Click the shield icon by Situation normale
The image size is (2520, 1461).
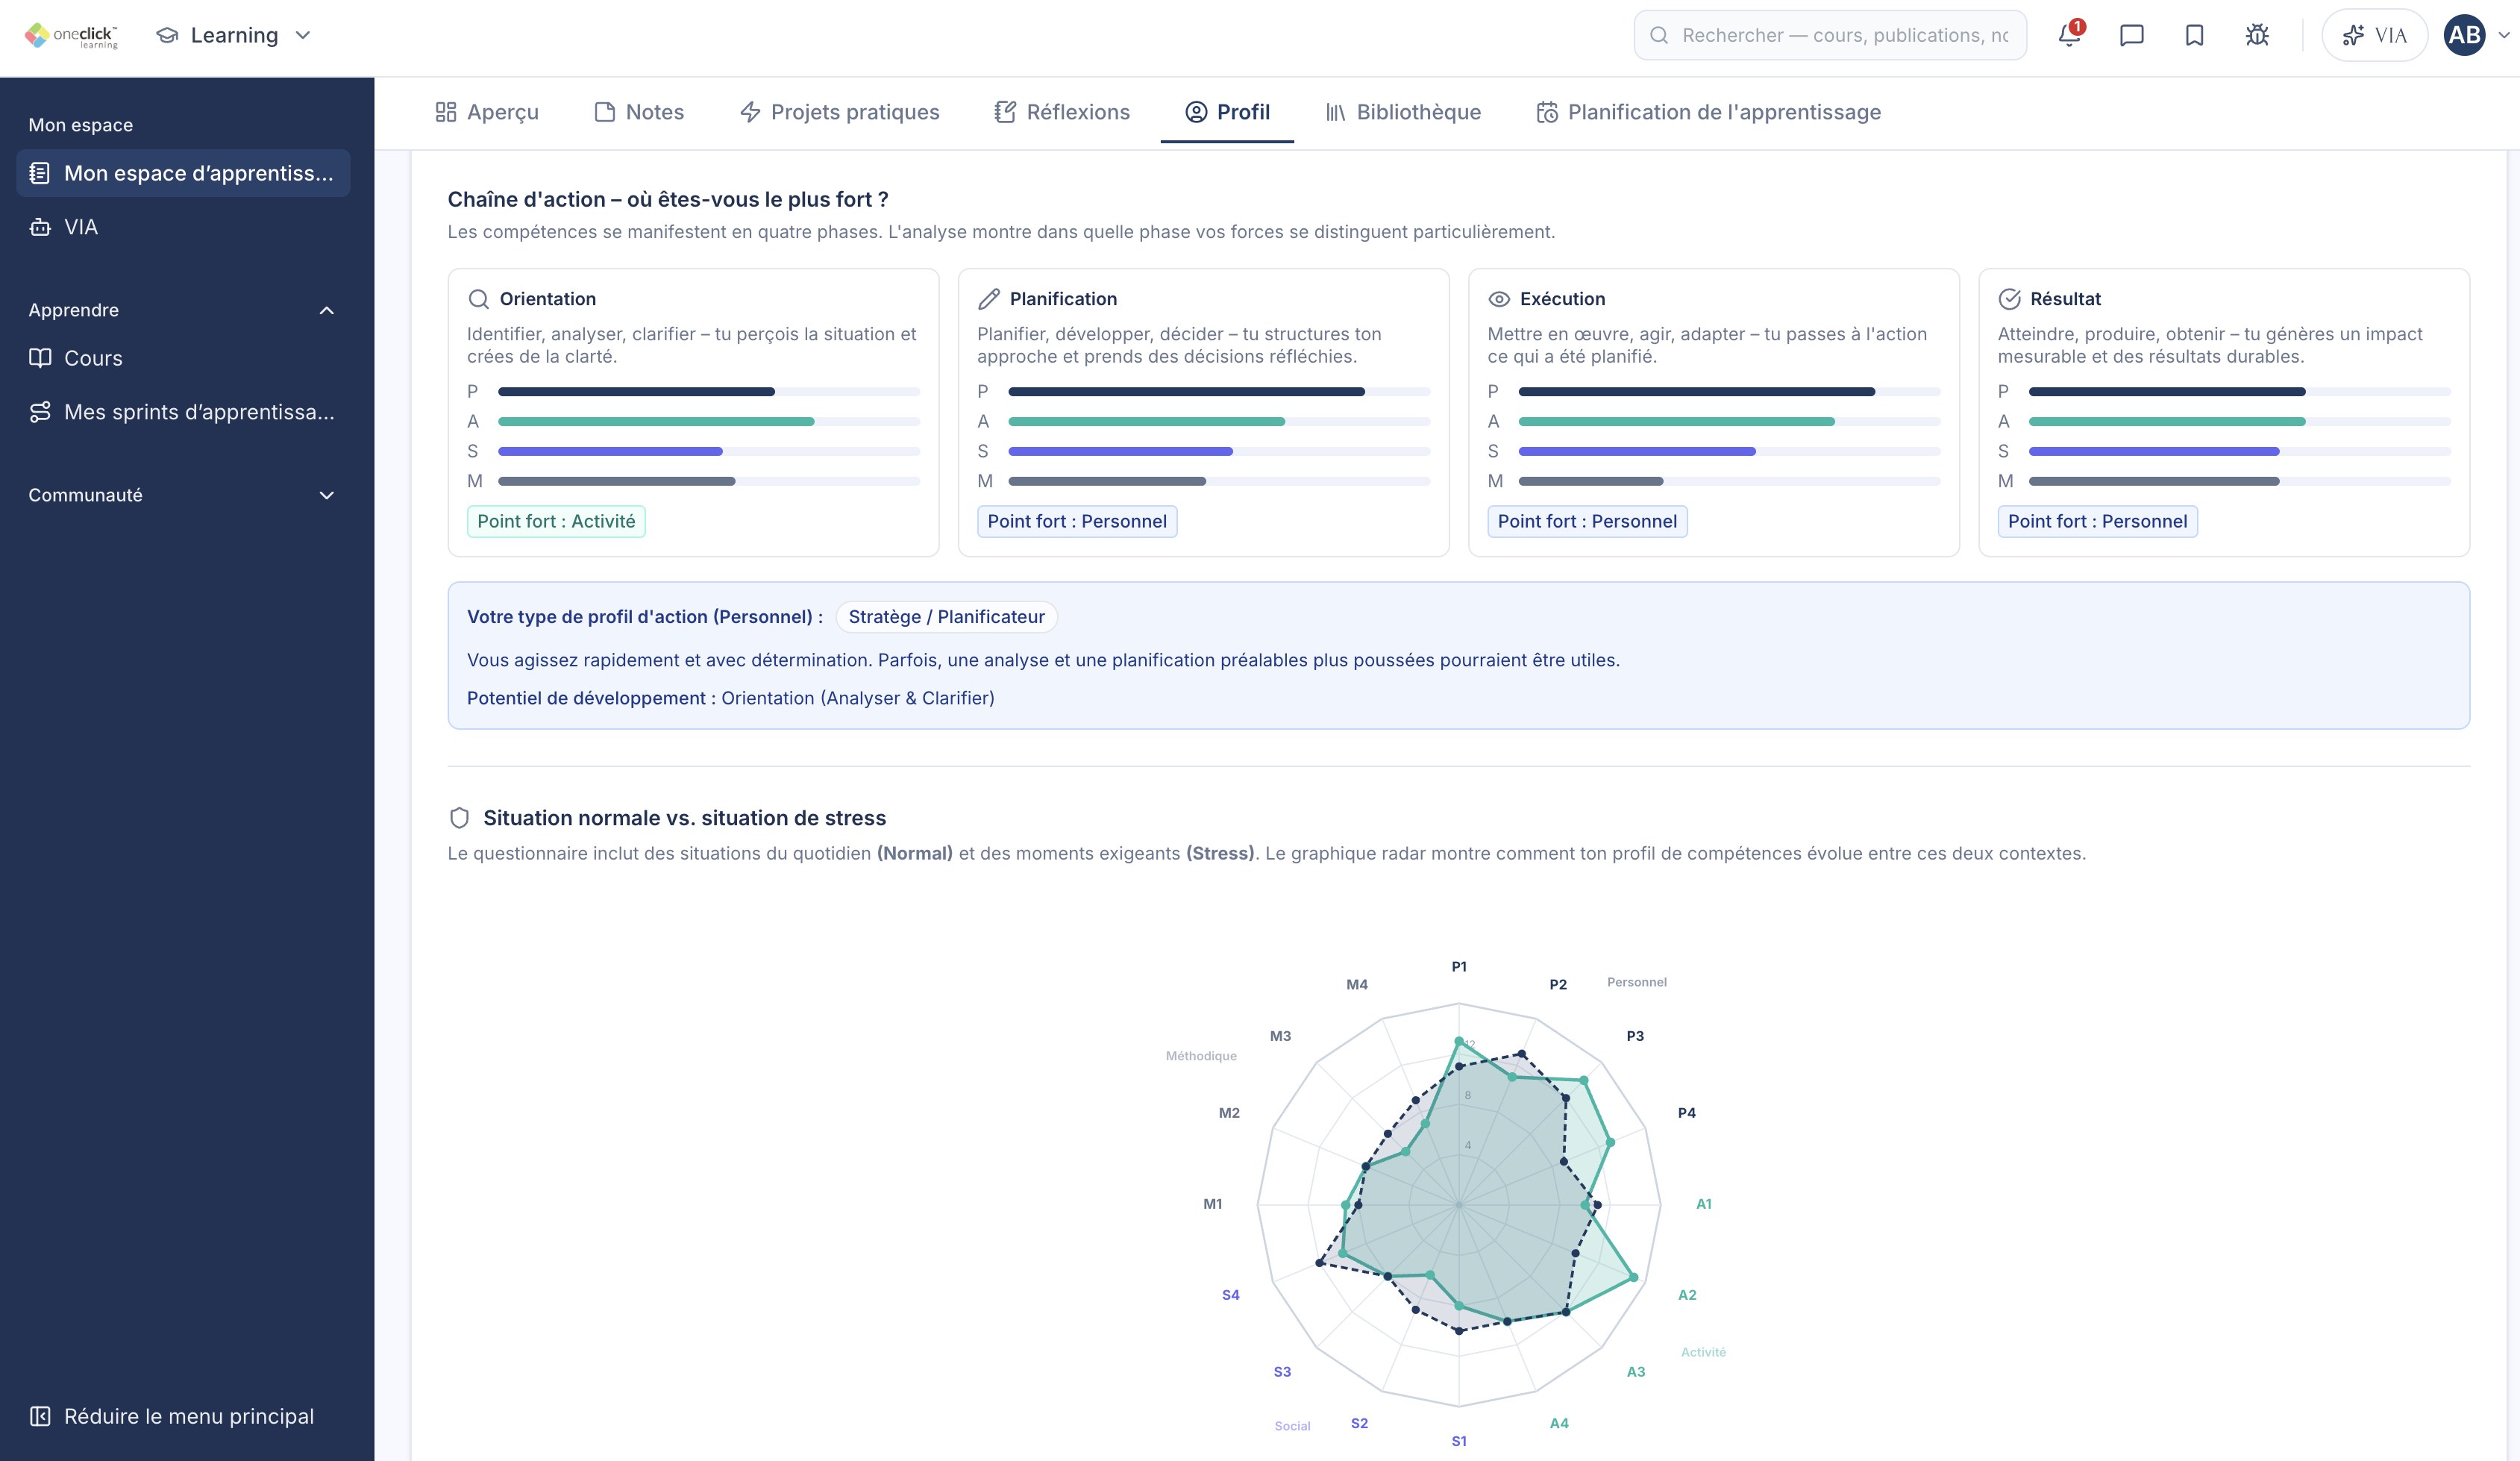coord(459,818)
